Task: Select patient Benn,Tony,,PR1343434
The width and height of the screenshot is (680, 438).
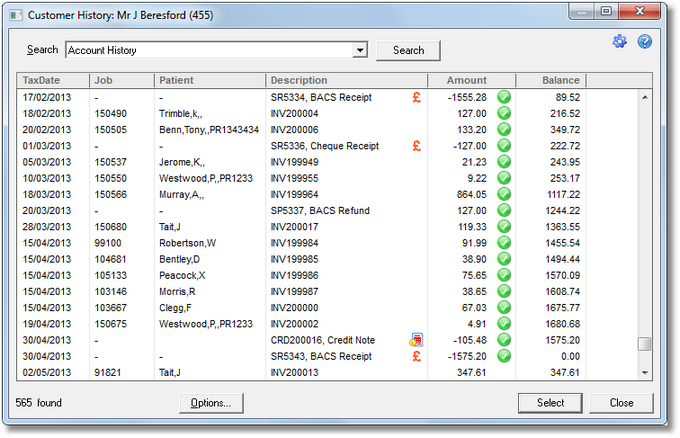Action: click(209, 130)
